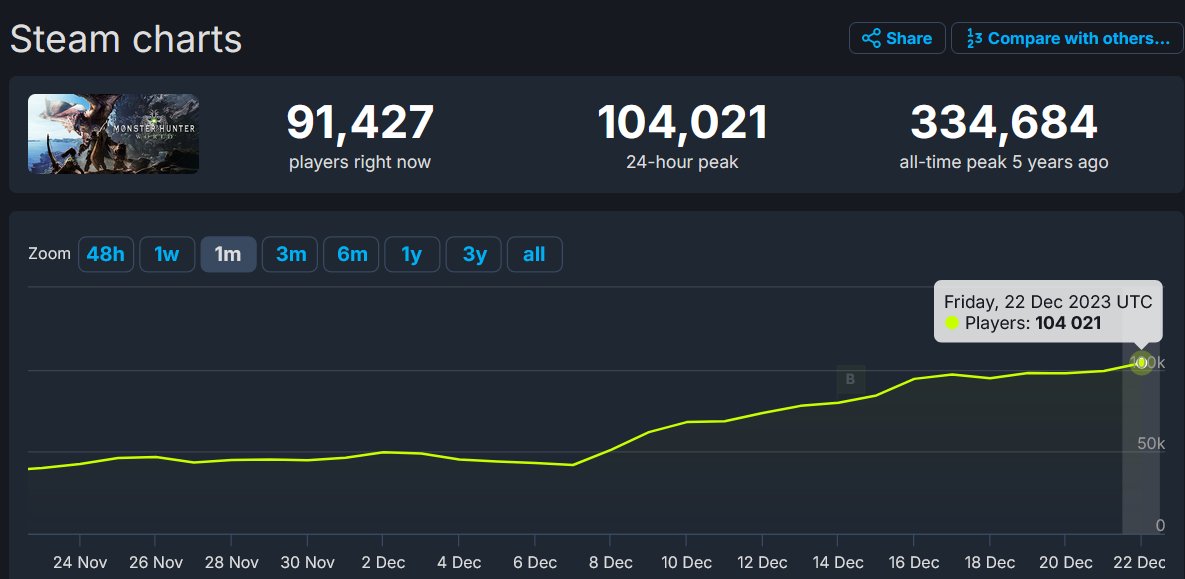Screen dimensions: 1185x579
Task: Click the 0 y-axis label
Action: click(x=1161, y=525)
